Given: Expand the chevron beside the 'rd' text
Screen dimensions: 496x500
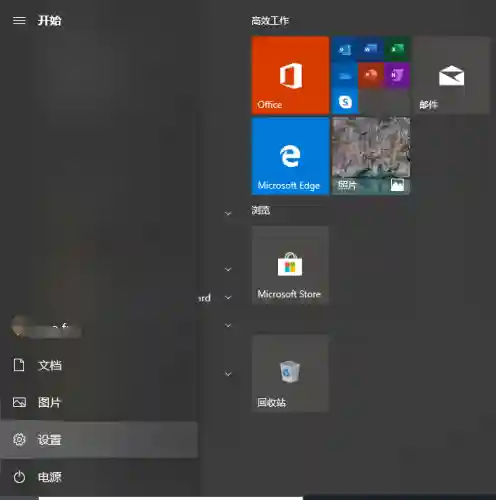Looking at the screenshot, I should (228, 298).
